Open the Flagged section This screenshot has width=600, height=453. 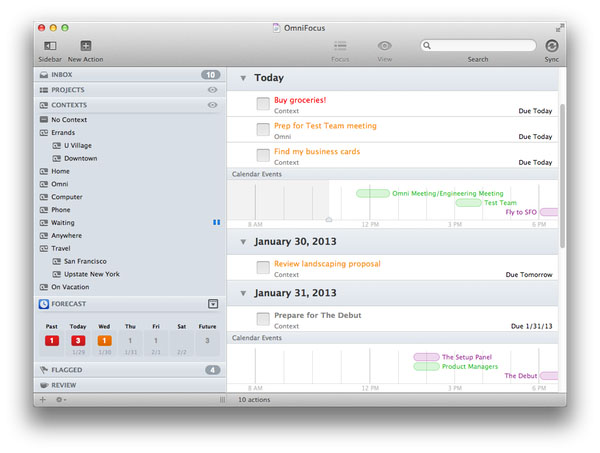tap(130, 370)
